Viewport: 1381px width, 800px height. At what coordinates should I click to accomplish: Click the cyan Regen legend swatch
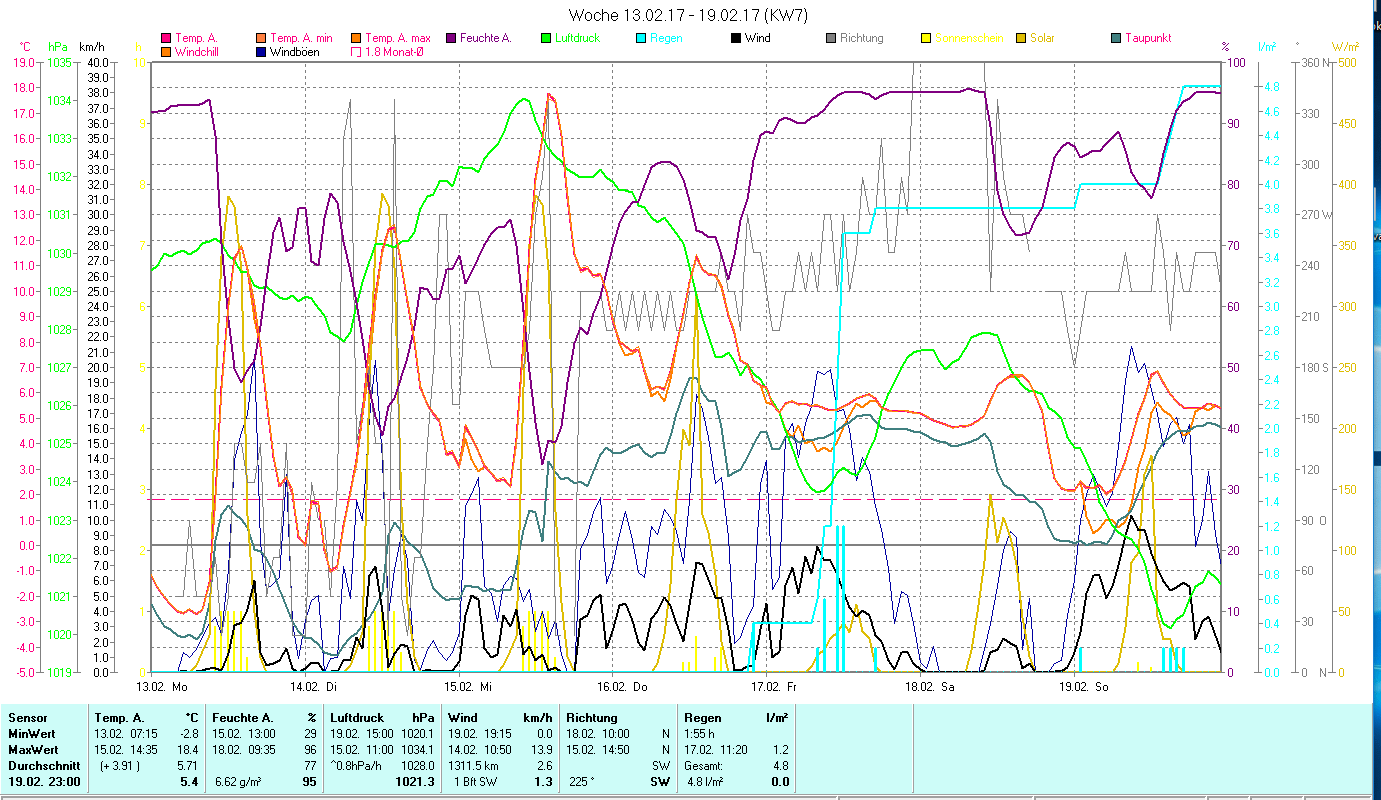640,39
